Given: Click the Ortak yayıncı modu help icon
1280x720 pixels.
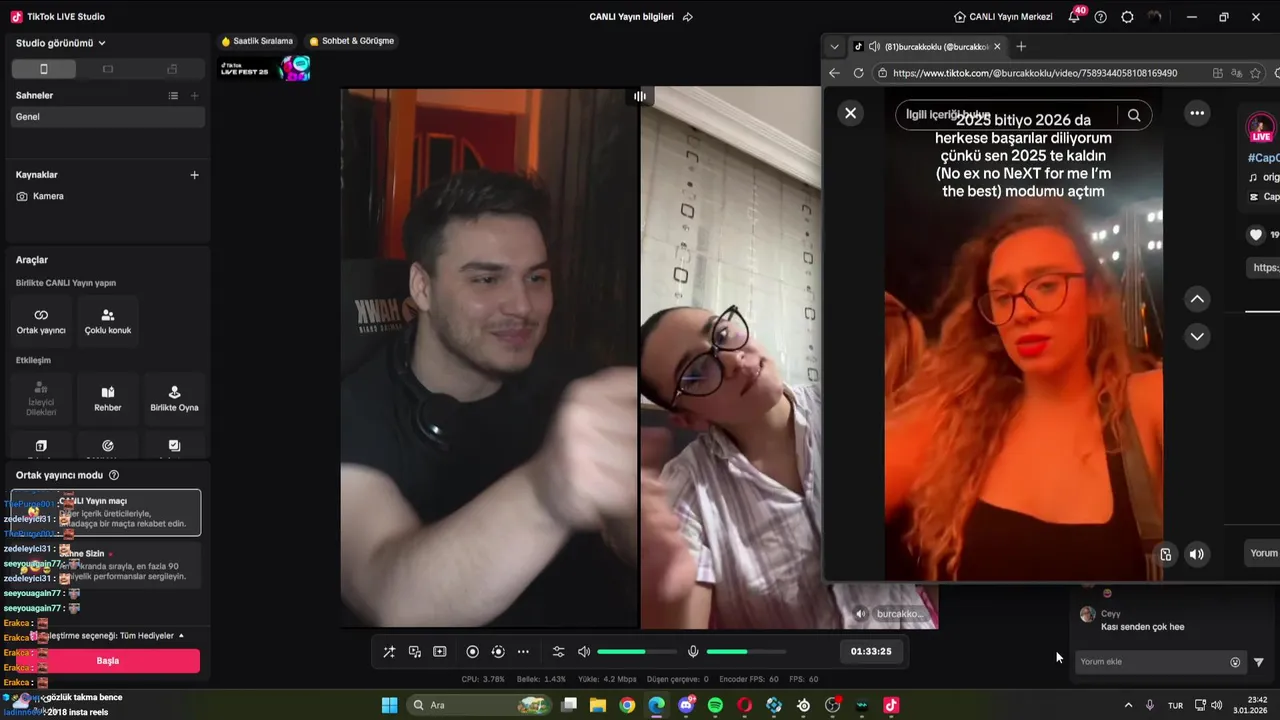Looking at the screenshot, I should click(114, 475).
